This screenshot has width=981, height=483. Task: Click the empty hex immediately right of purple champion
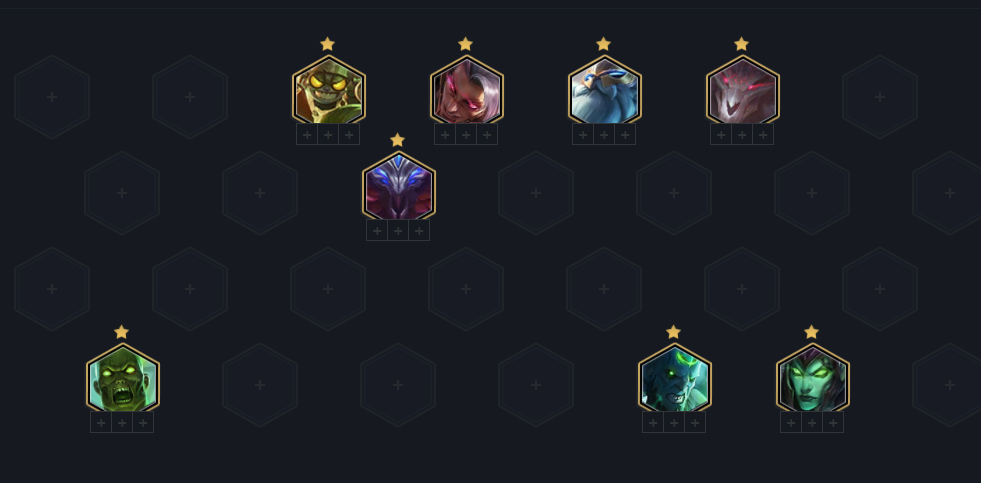point(536,193)
